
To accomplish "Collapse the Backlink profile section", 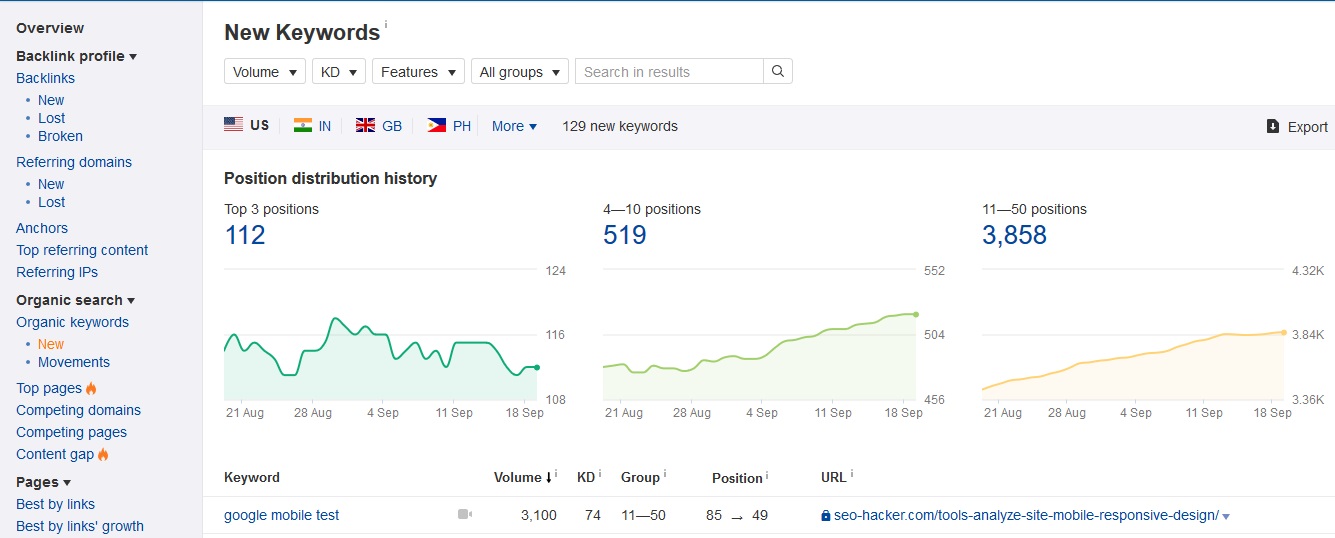I will click(76, 56).
